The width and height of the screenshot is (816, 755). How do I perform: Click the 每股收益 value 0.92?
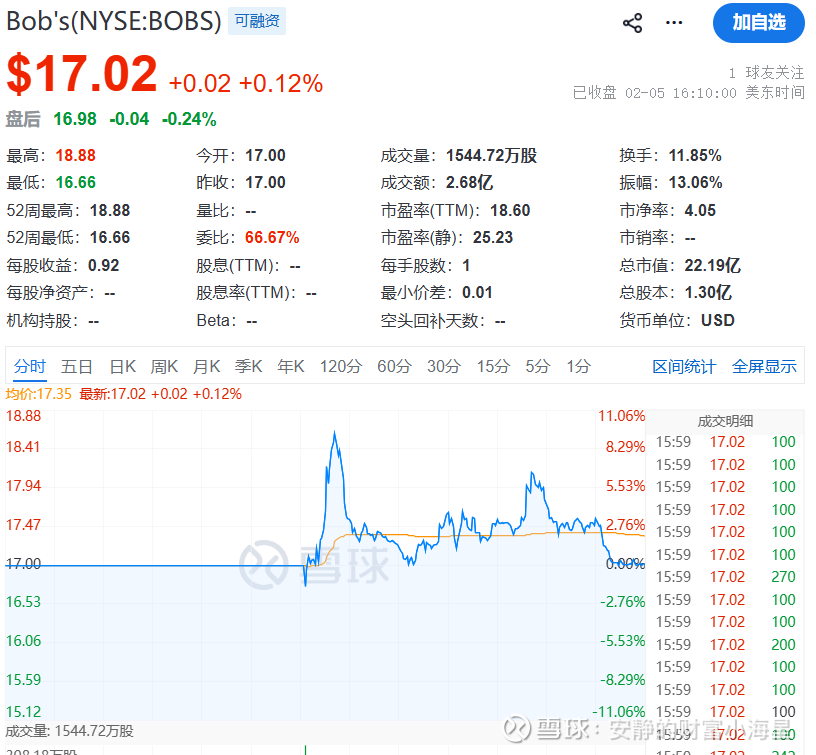pyautogui.click(x=104, y=265)
